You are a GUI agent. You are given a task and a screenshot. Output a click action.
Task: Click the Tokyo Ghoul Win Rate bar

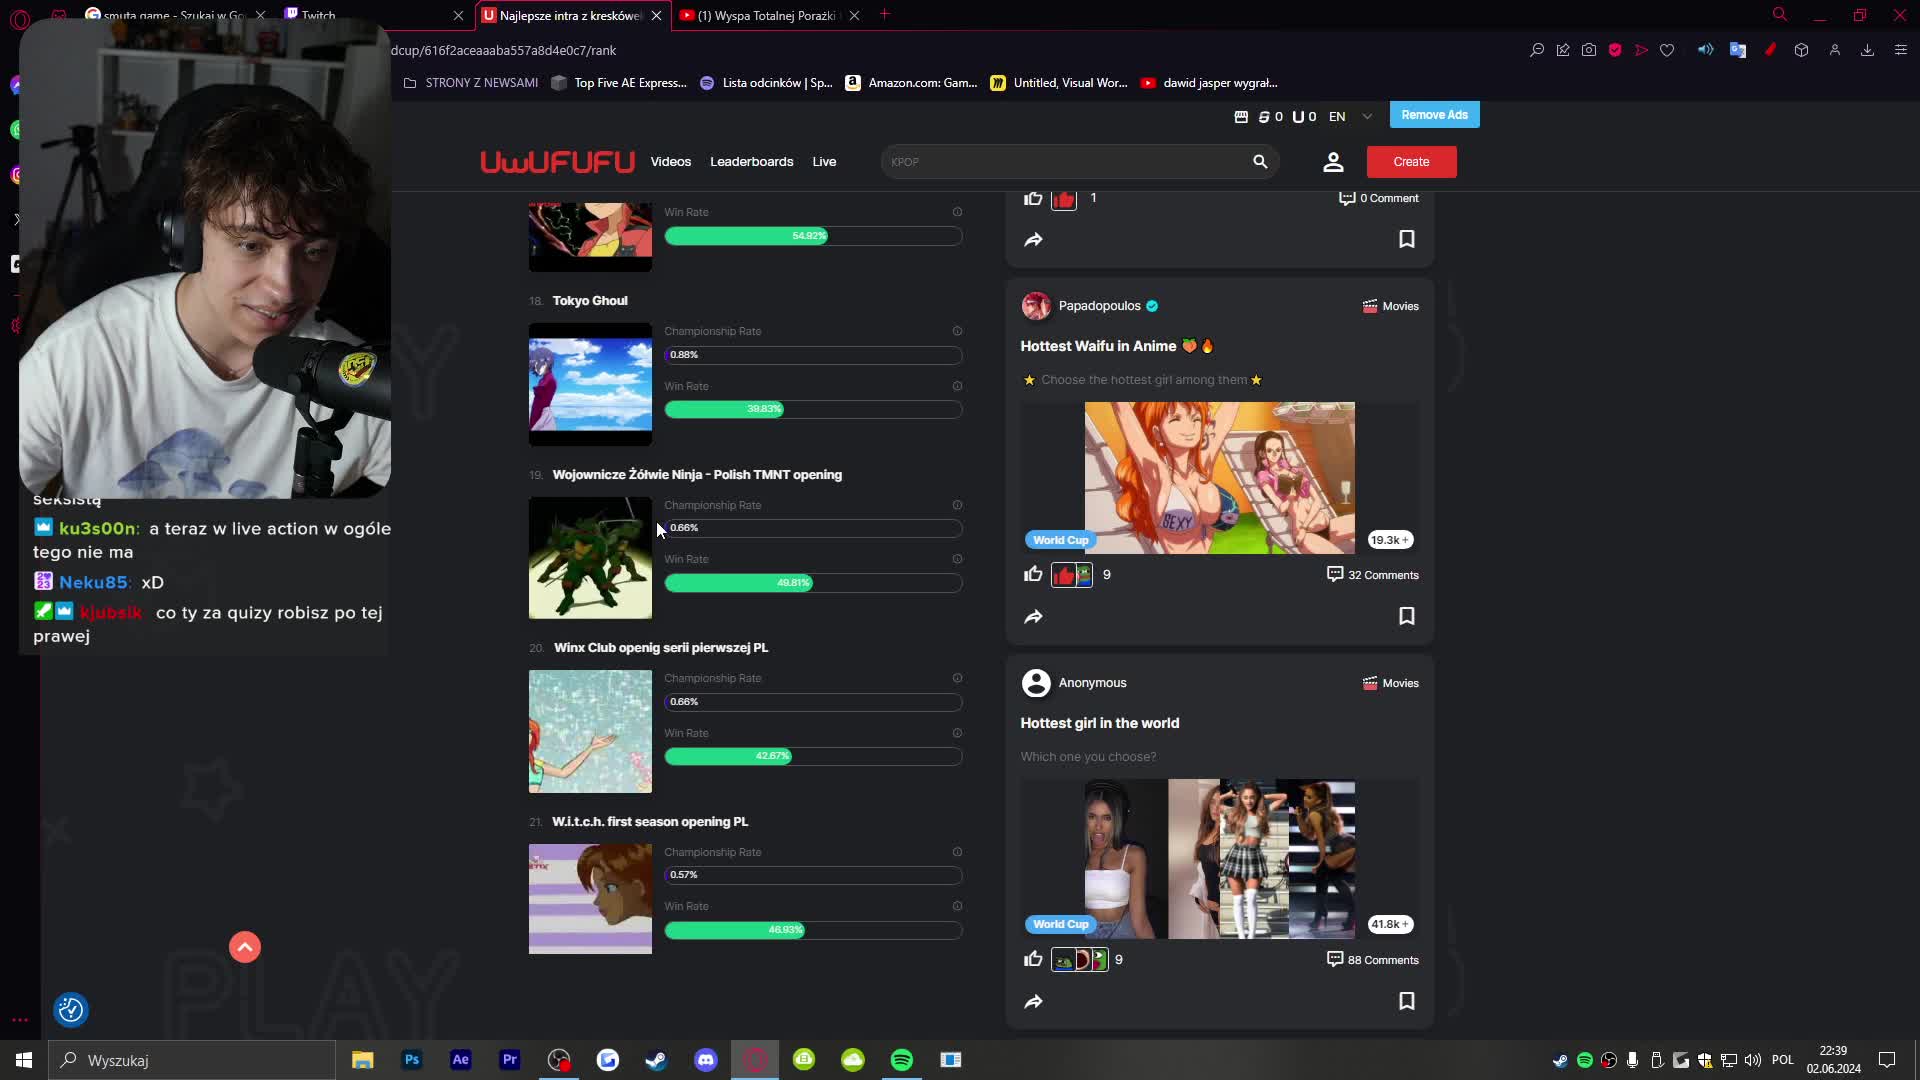[x=813, y=409]
